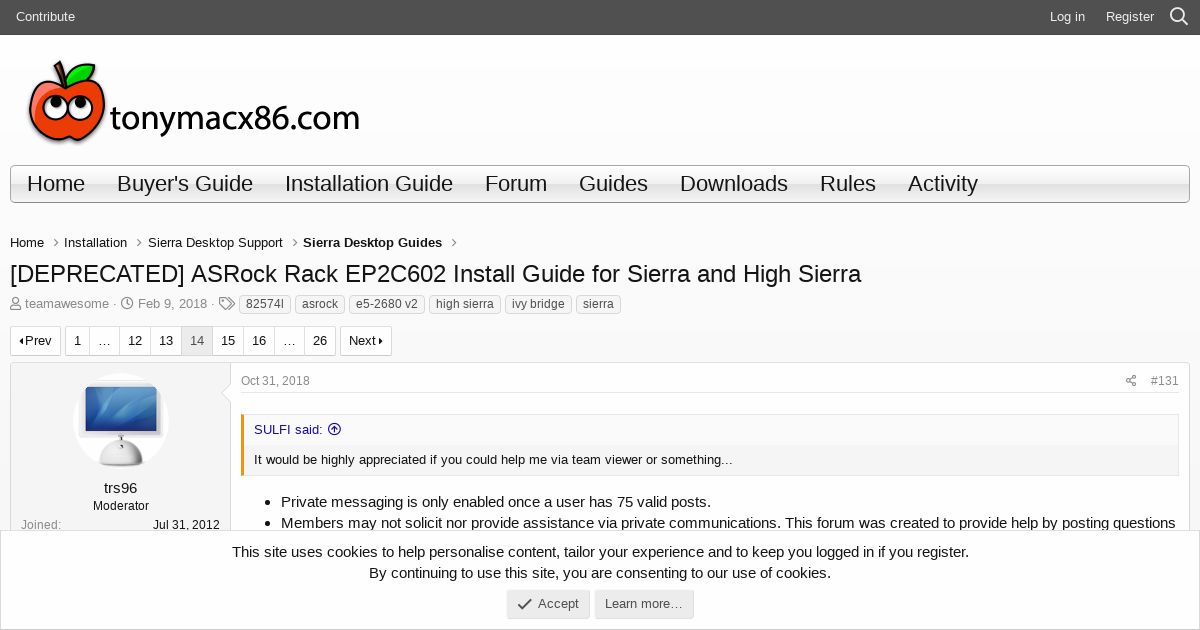Open the Installation Guide menu

(369, 184)
